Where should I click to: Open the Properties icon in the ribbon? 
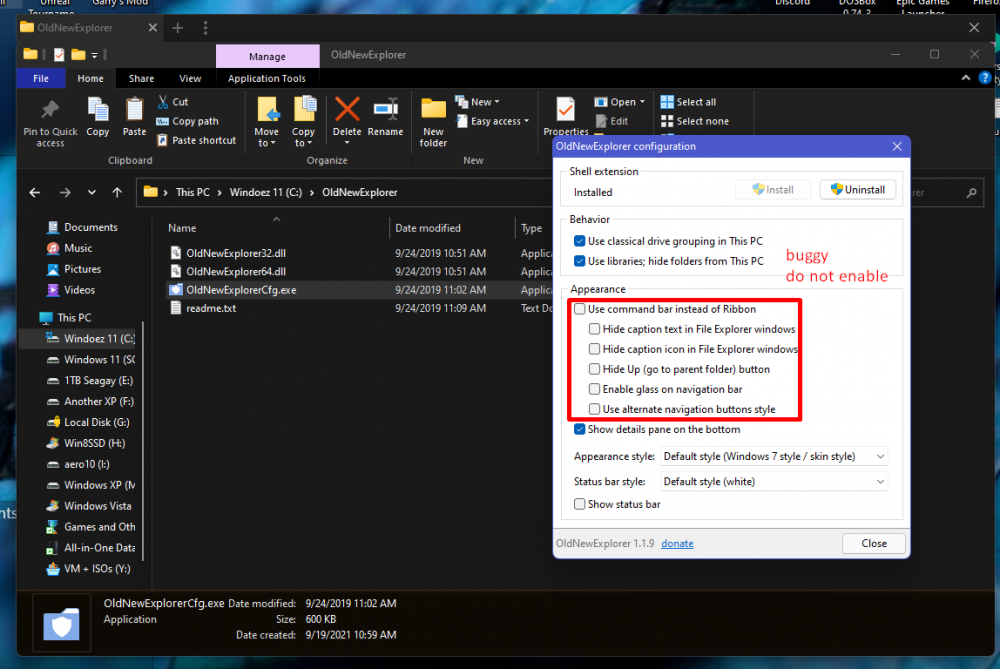pos(565,110)
